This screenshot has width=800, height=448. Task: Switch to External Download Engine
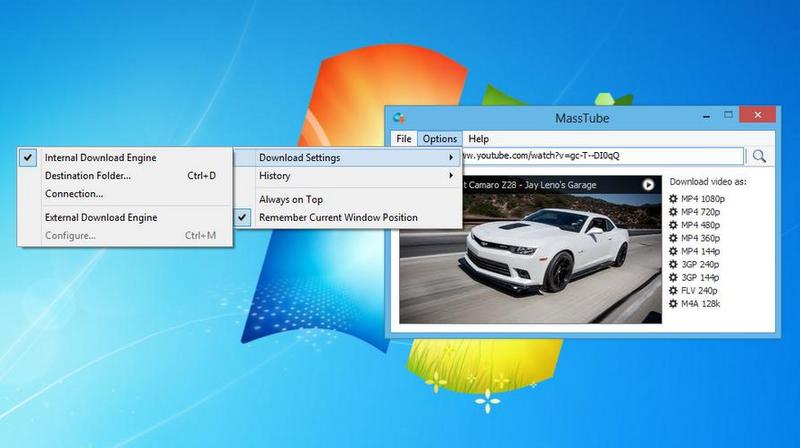tap(125, 217)
